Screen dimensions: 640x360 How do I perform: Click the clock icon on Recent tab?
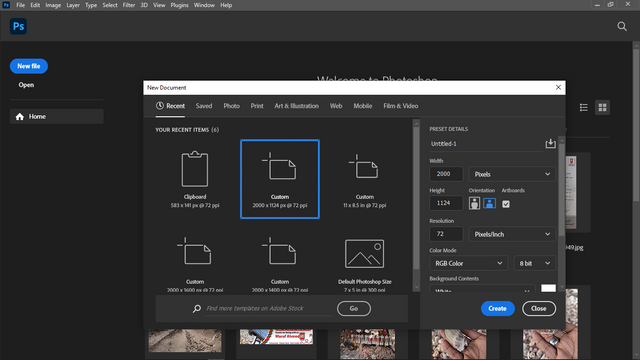(160, 106)
